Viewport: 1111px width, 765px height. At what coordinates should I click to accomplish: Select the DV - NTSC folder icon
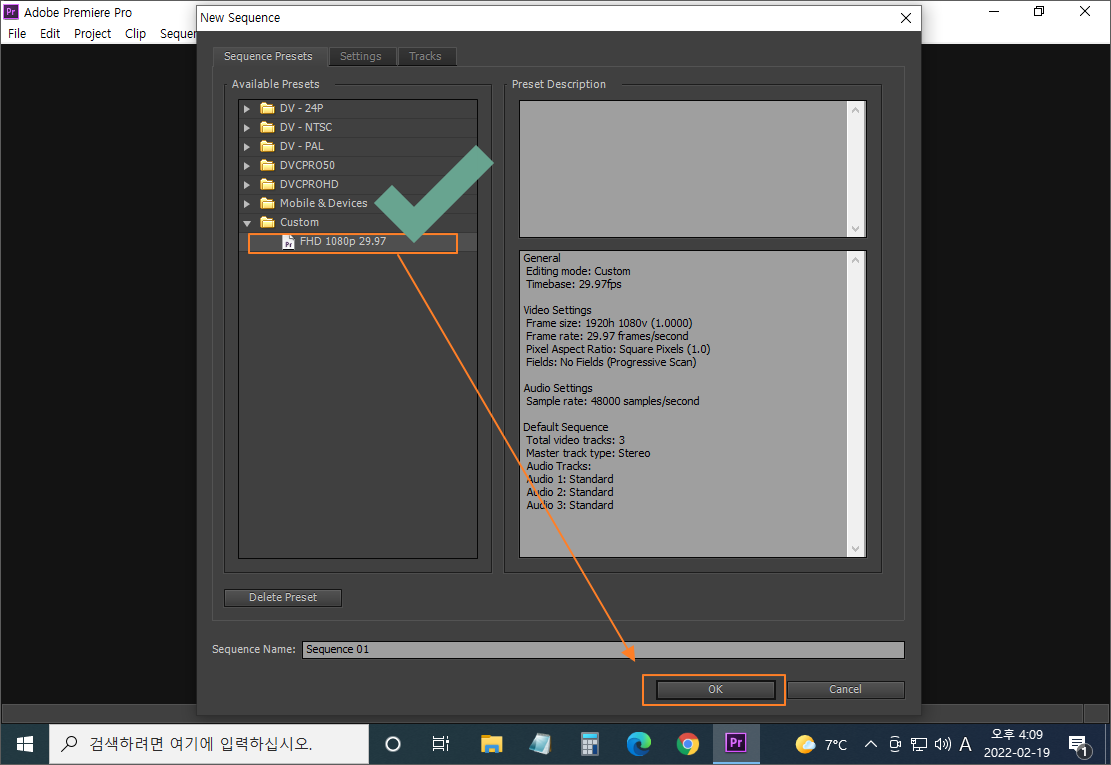(x=267, y=127)
